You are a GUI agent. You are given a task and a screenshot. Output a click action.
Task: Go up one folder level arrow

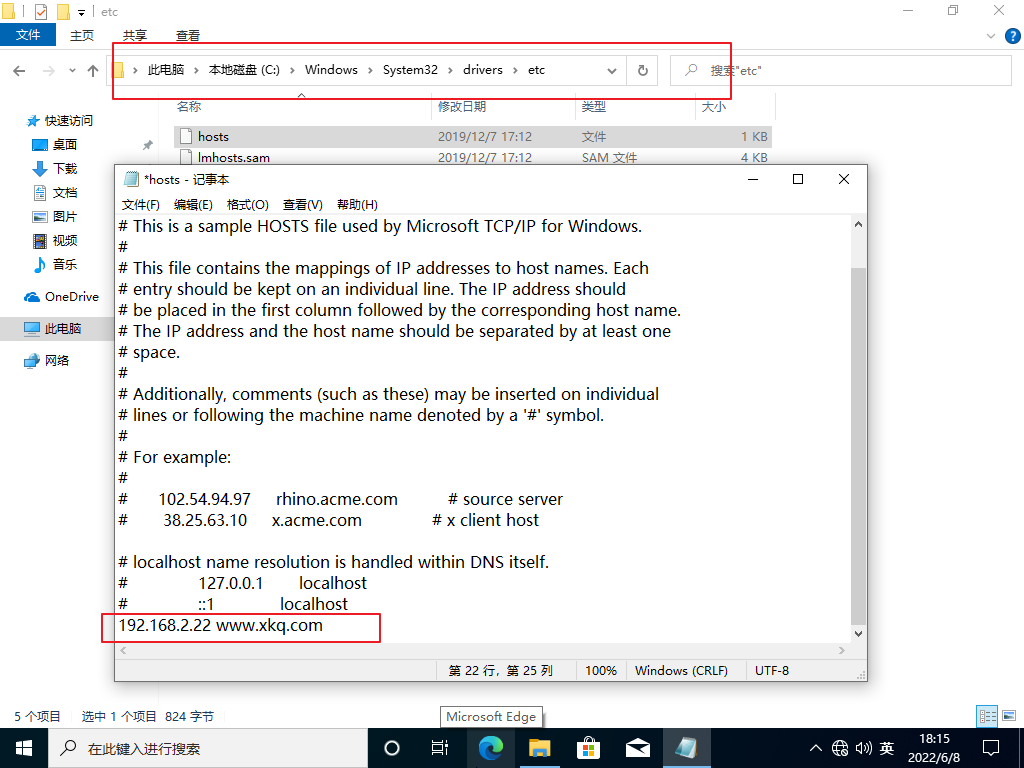[x=93, y=71]
